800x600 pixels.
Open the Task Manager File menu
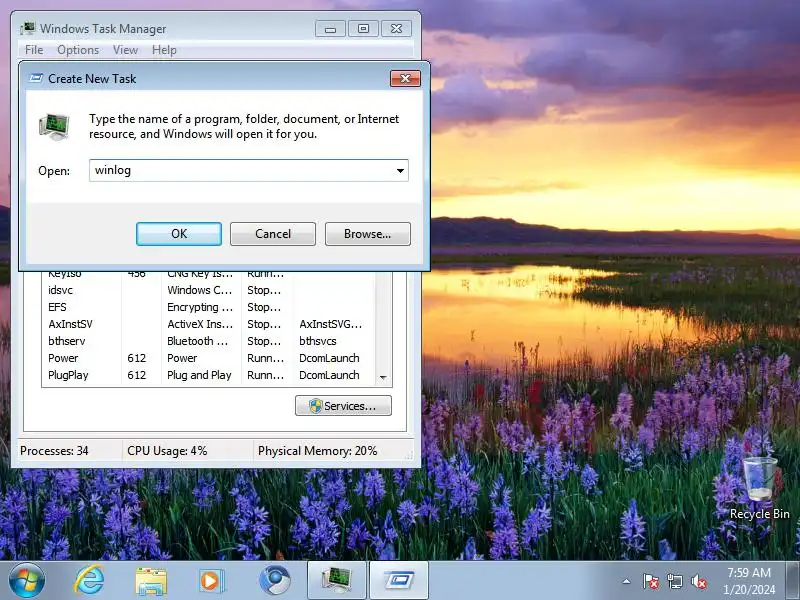[34, 50]
